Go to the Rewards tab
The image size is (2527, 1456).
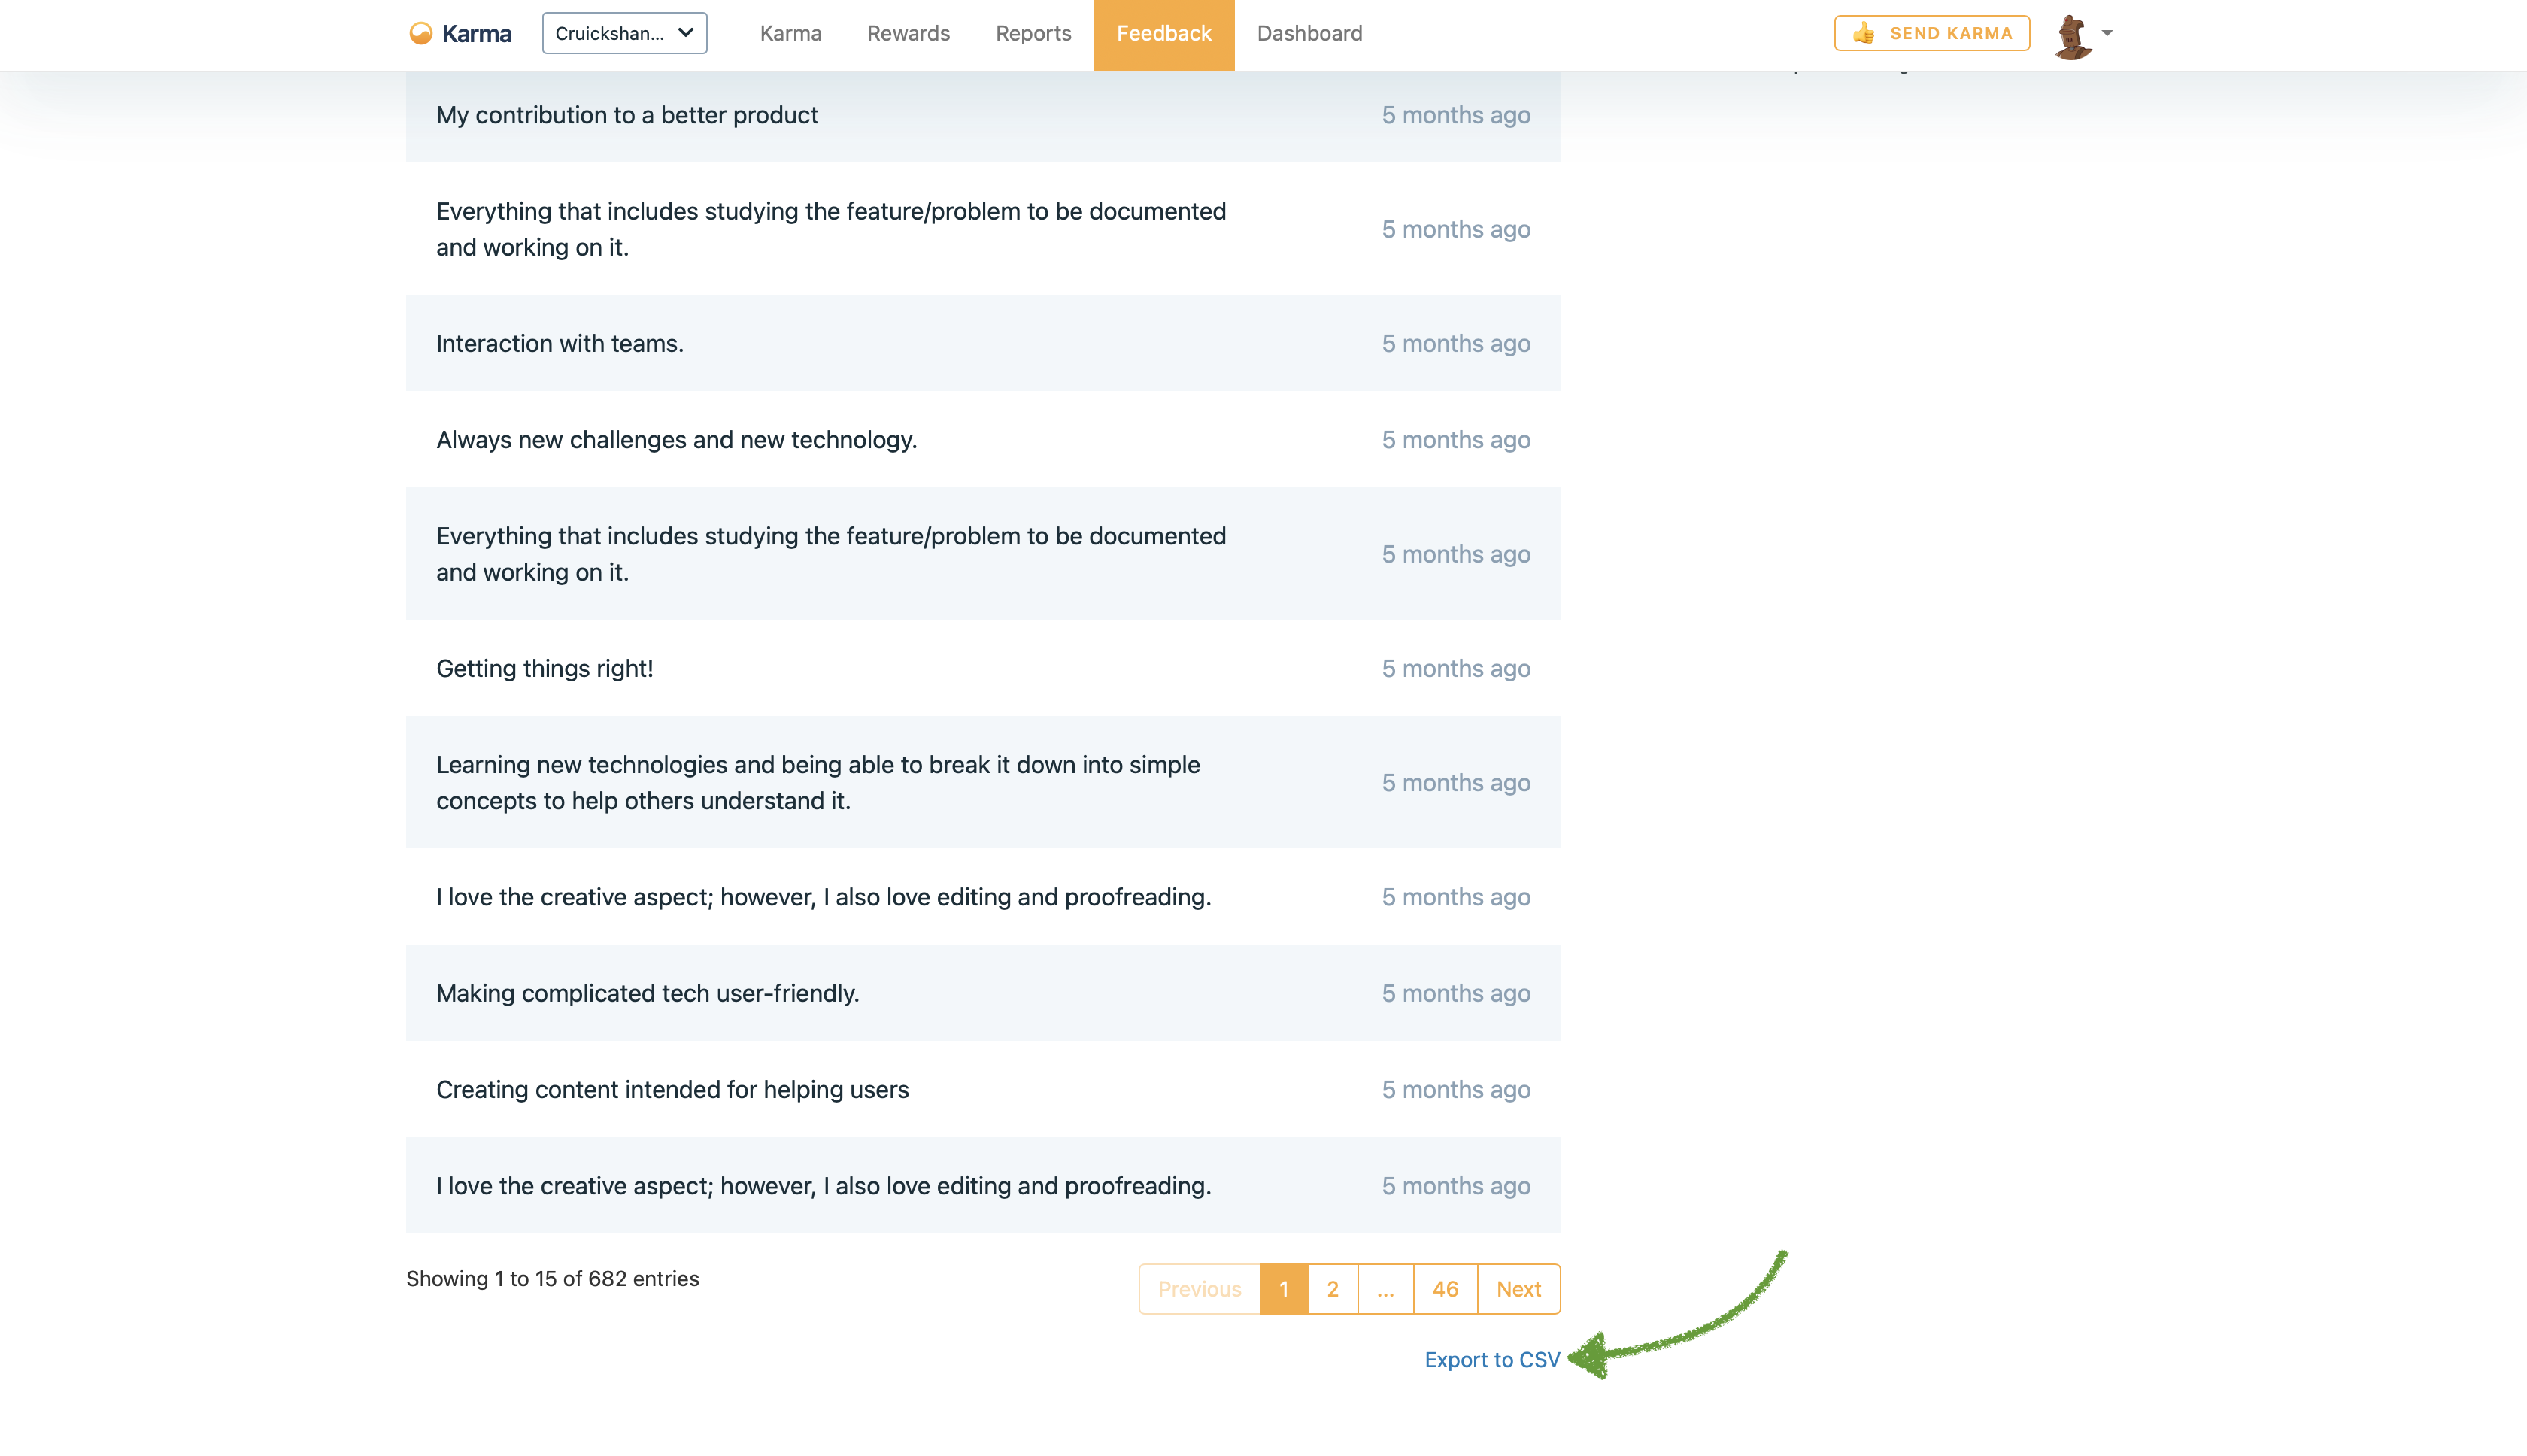(908, 34)
